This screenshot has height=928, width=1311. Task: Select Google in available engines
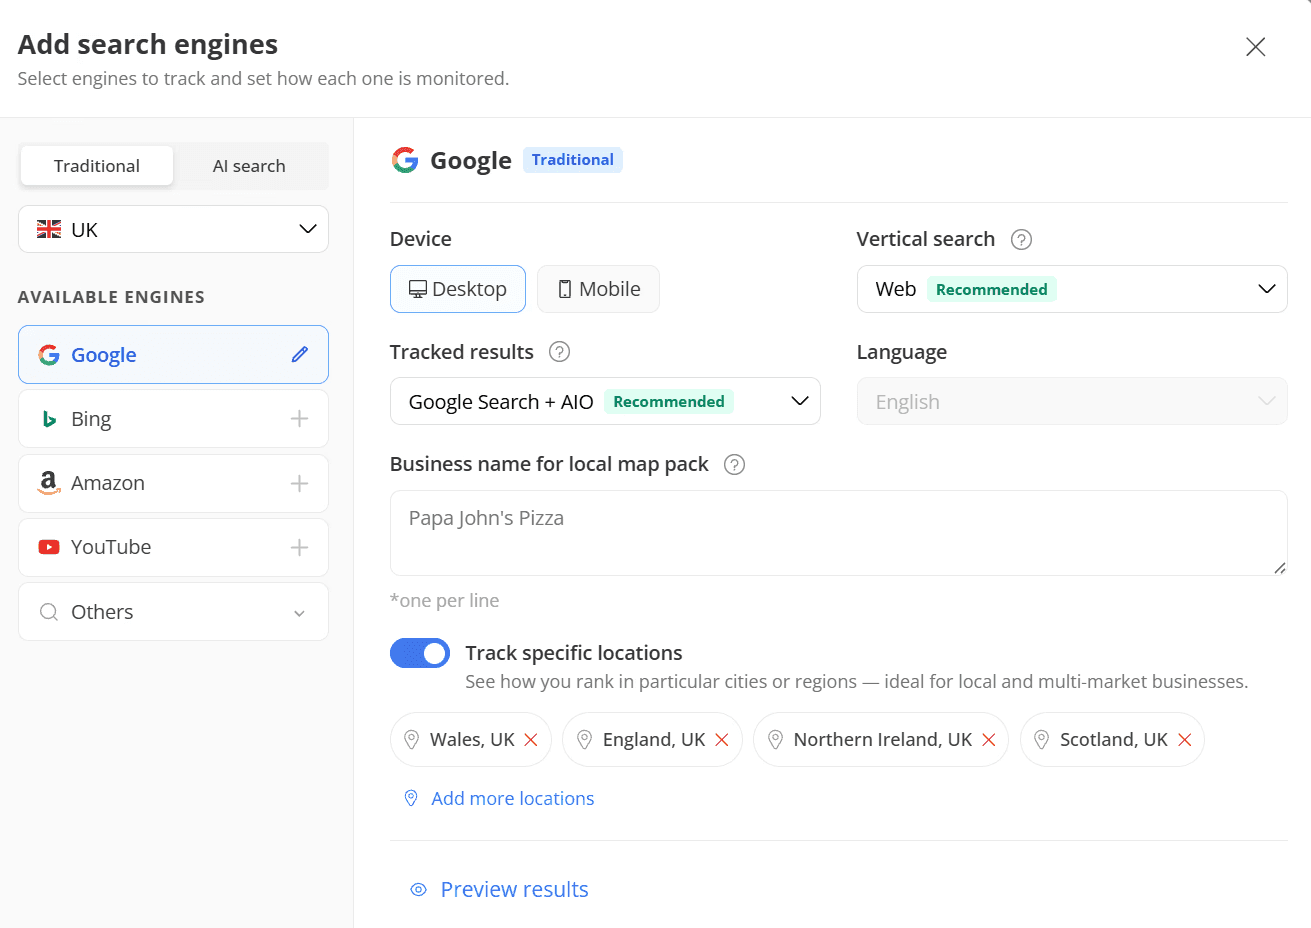(x=173, y=354)
